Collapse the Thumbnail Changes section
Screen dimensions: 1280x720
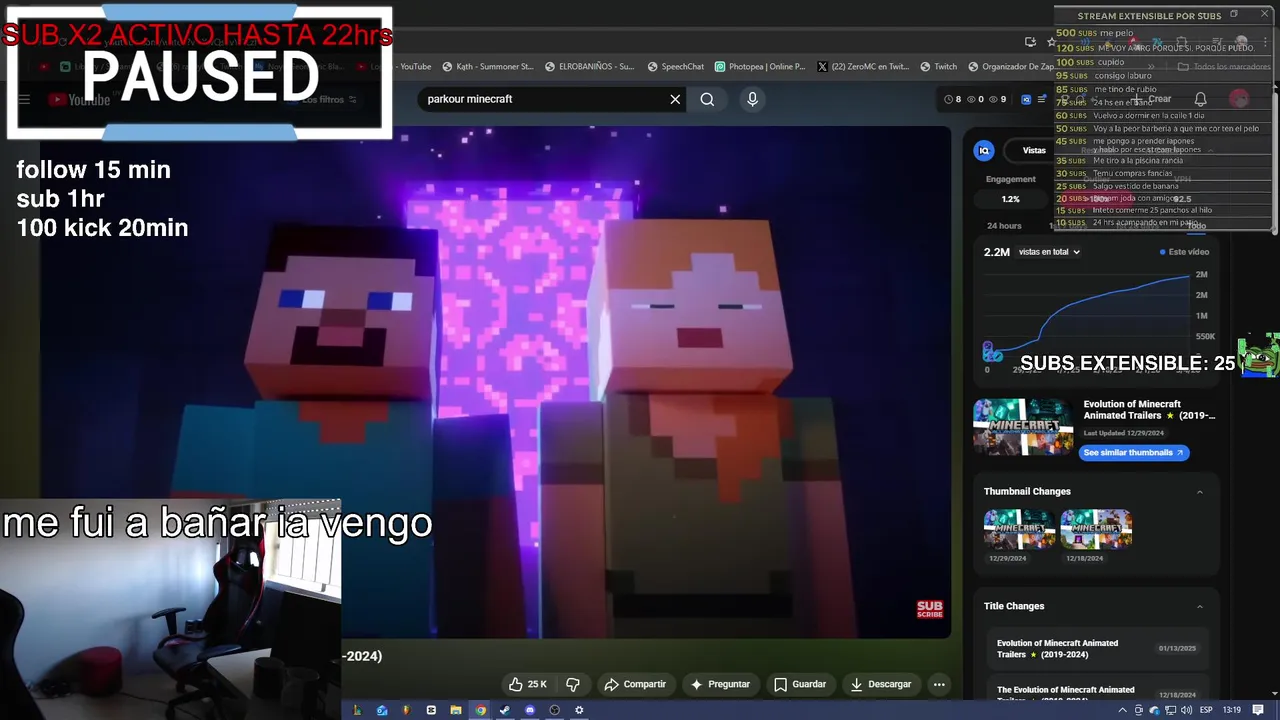click(x=1200, y=491)
